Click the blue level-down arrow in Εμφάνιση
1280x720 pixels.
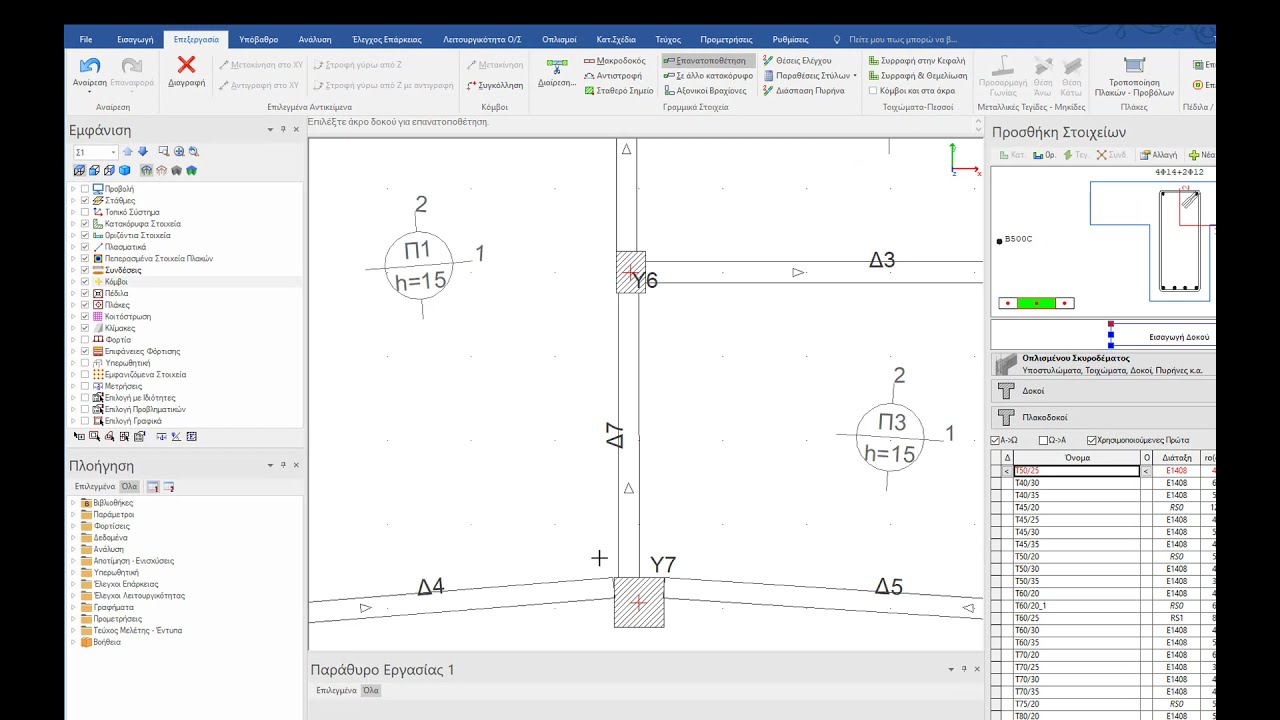click(142, 152)
